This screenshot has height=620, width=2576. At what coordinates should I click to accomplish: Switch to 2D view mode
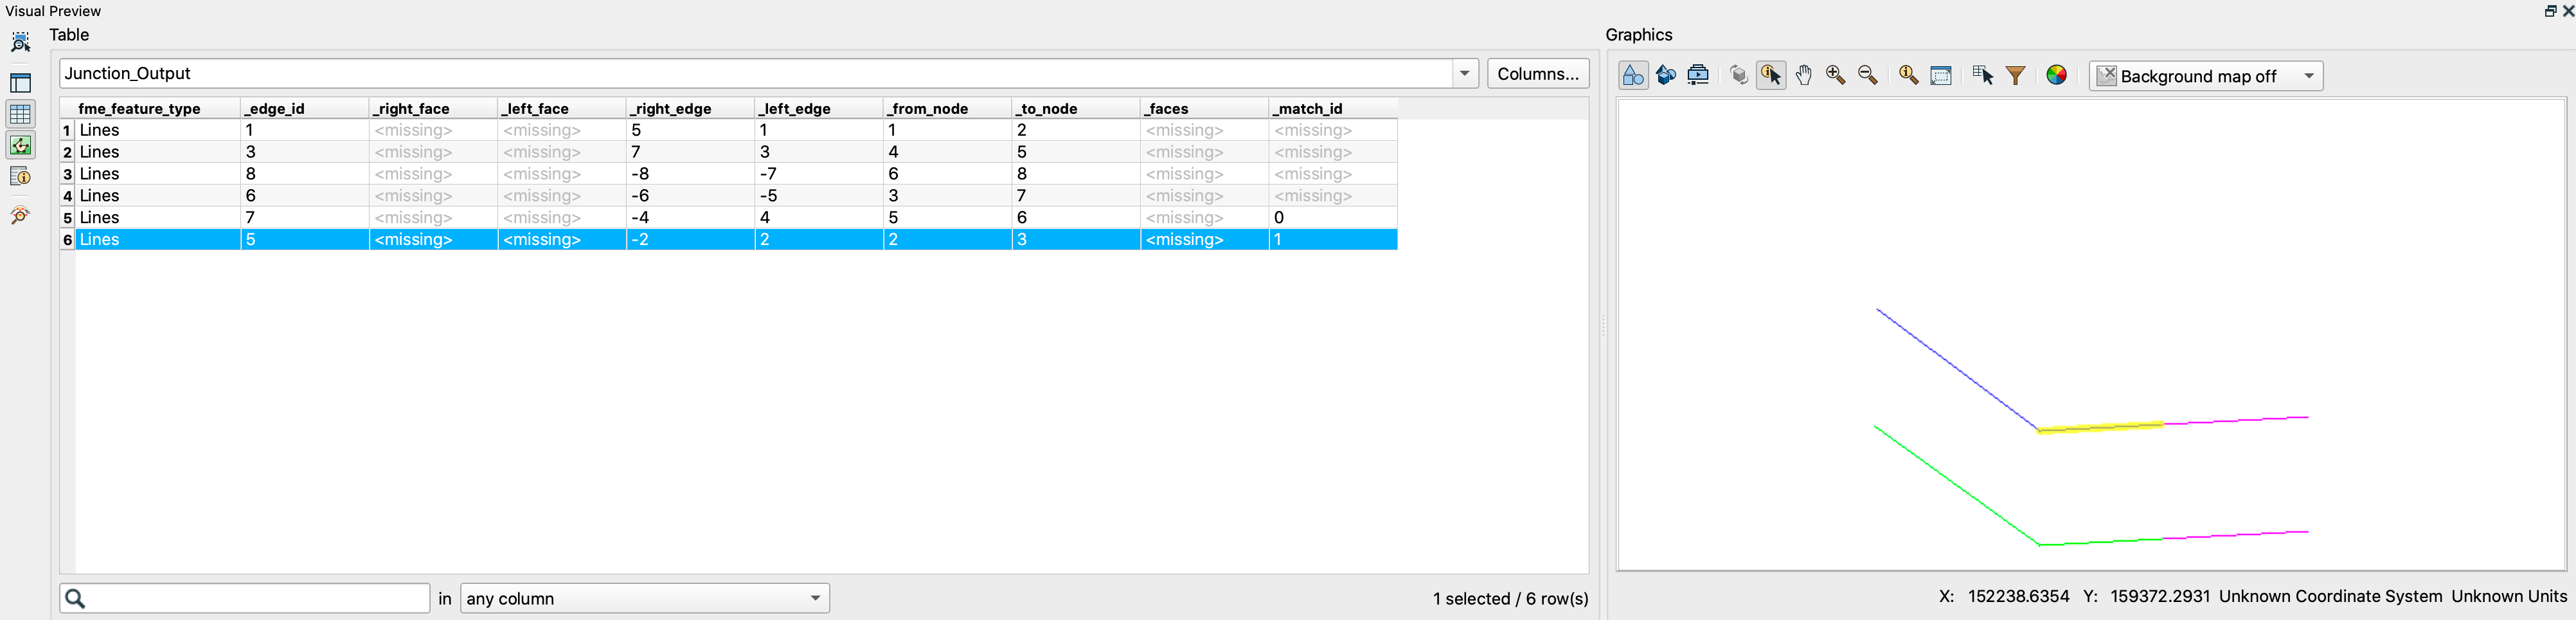1633,75
